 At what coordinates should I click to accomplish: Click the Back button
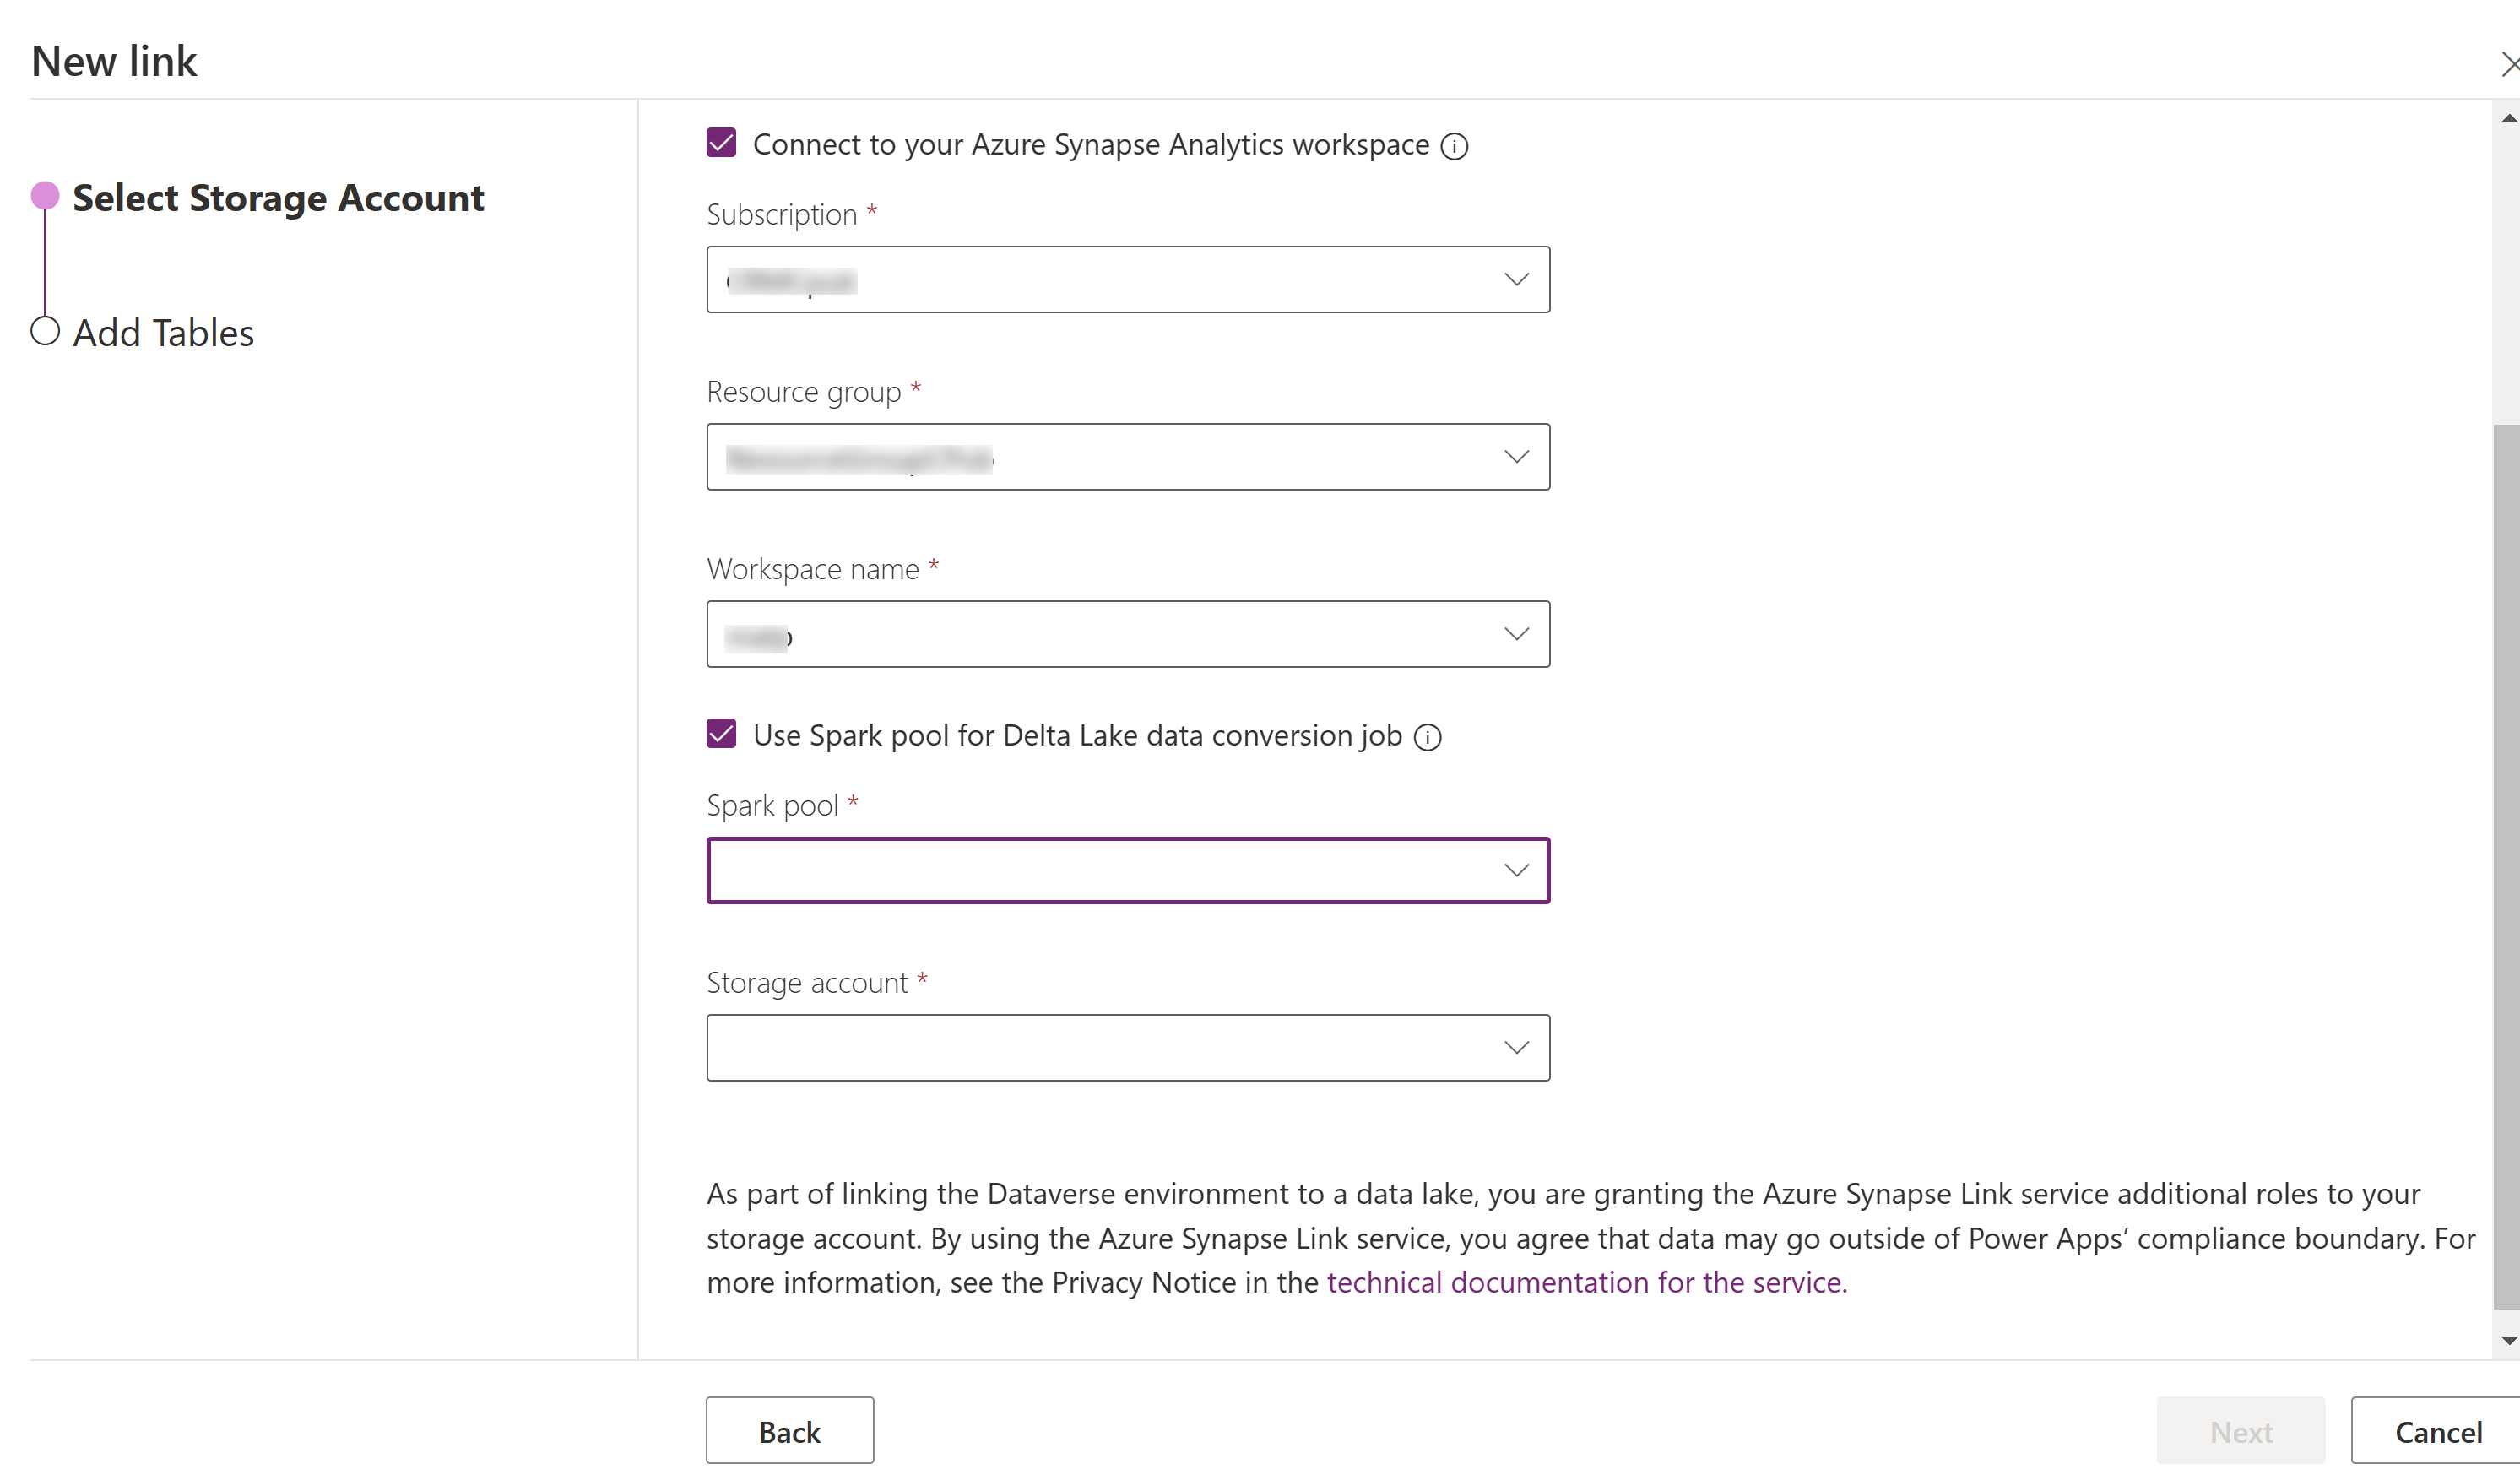point(786,1429)
